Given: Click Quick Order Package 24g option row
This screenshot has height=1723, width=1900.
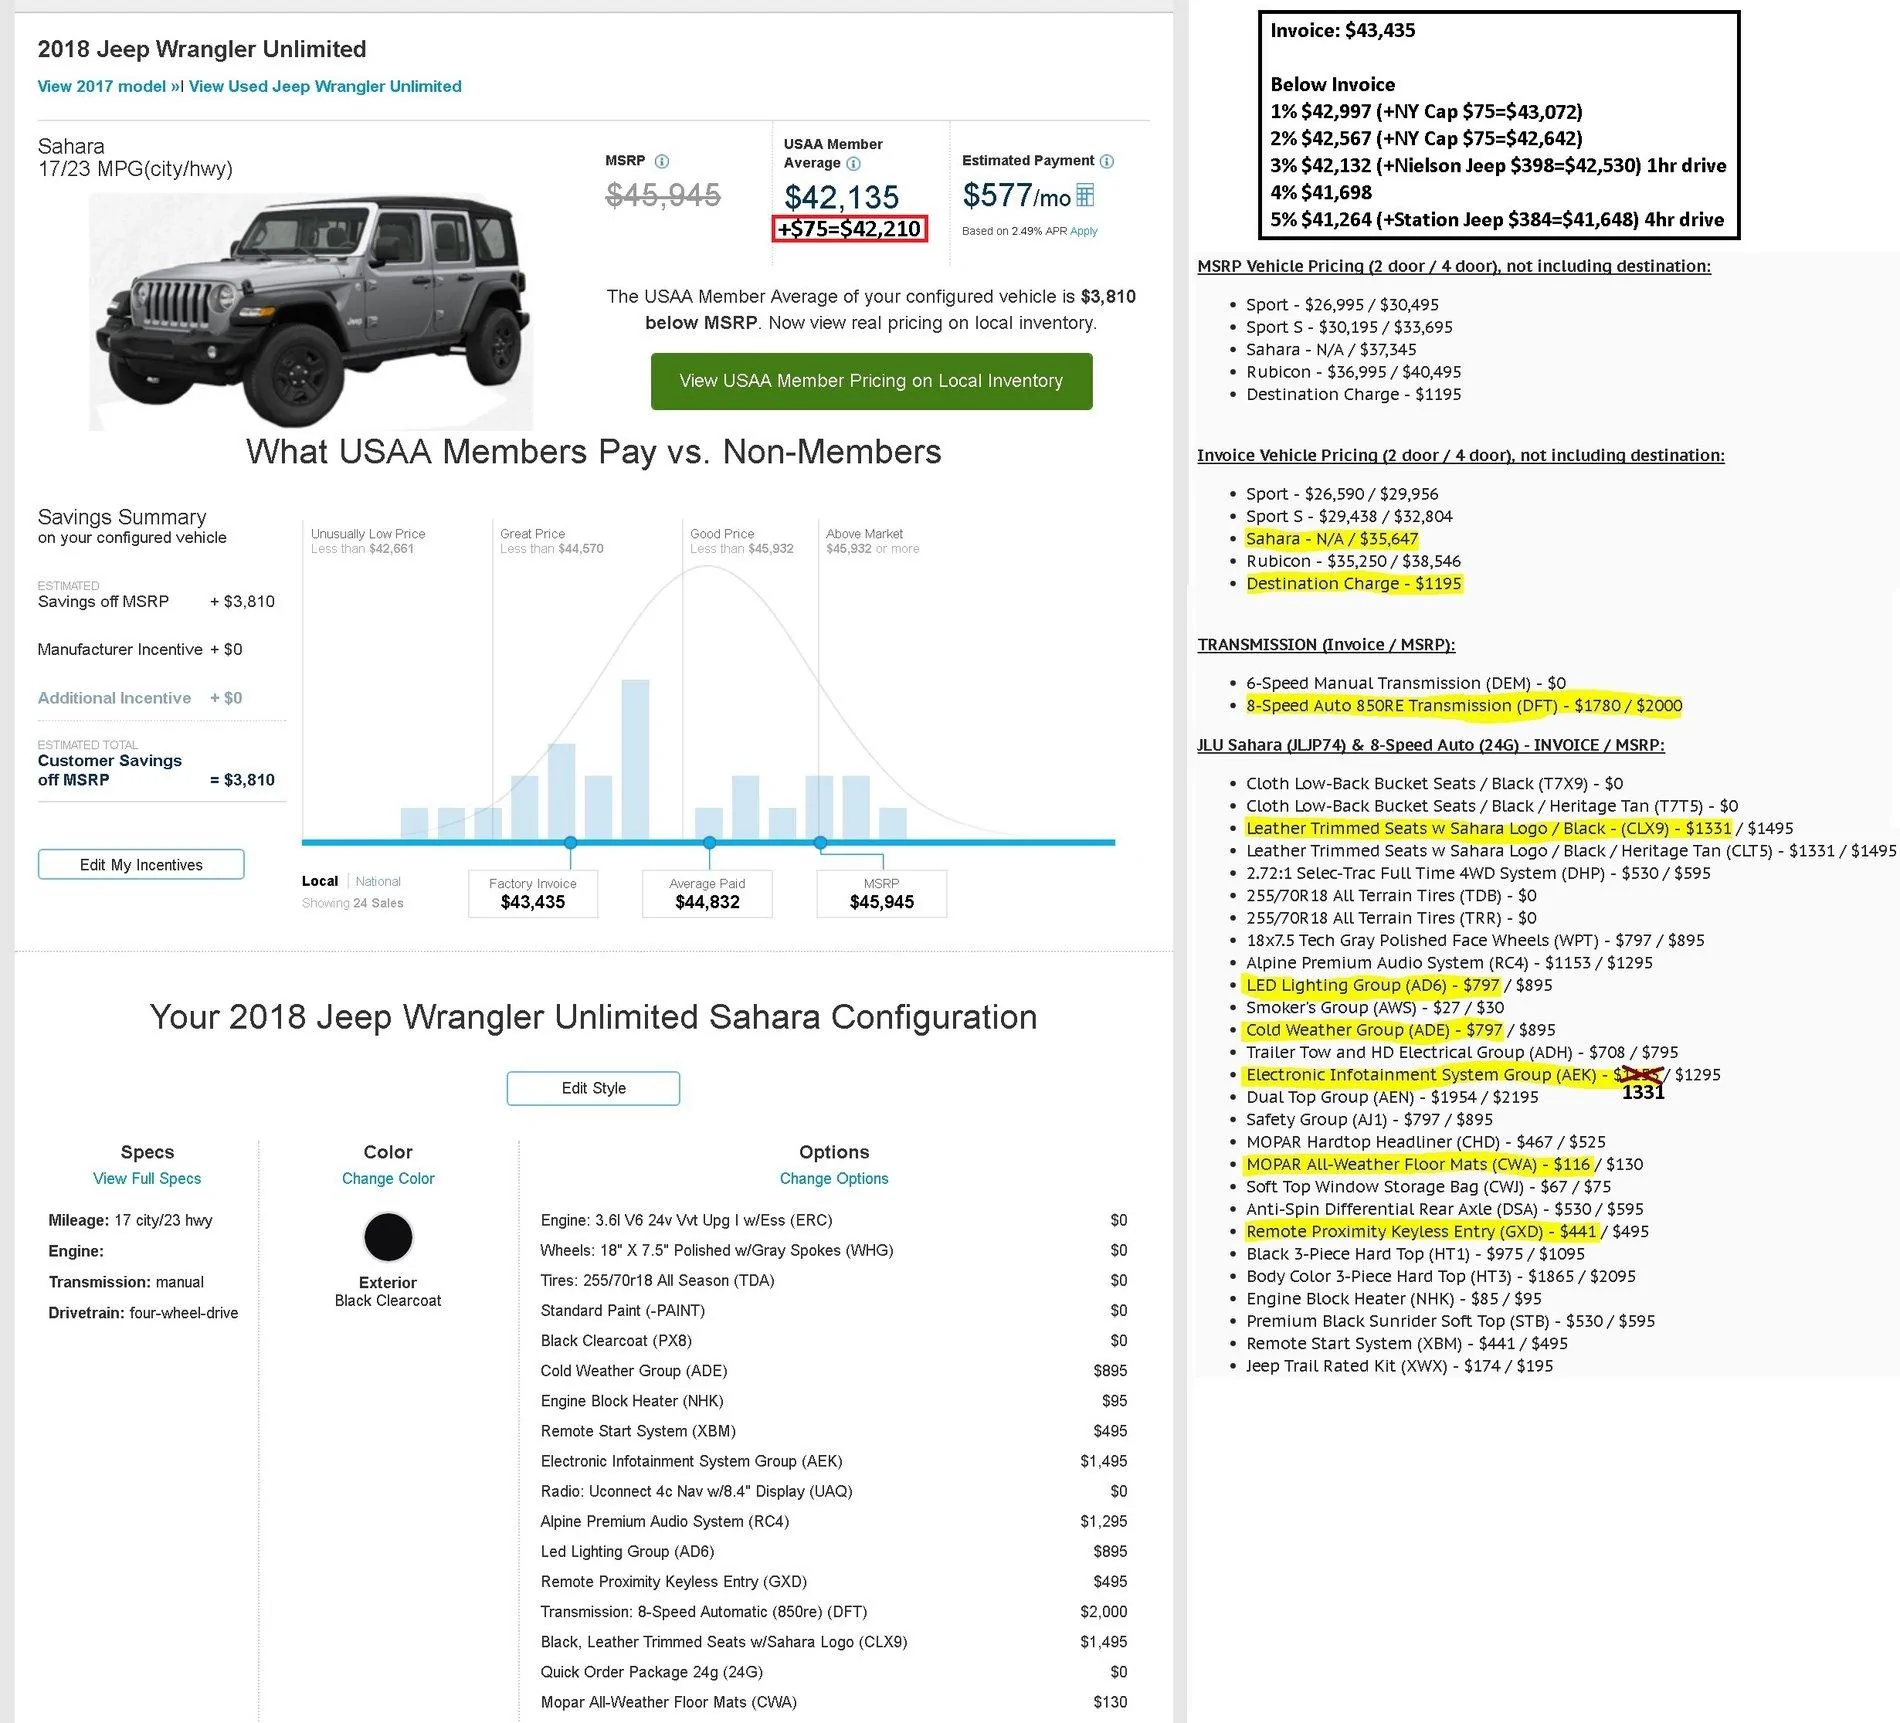Looking at the screenshot, I should tap(833, 1672).
